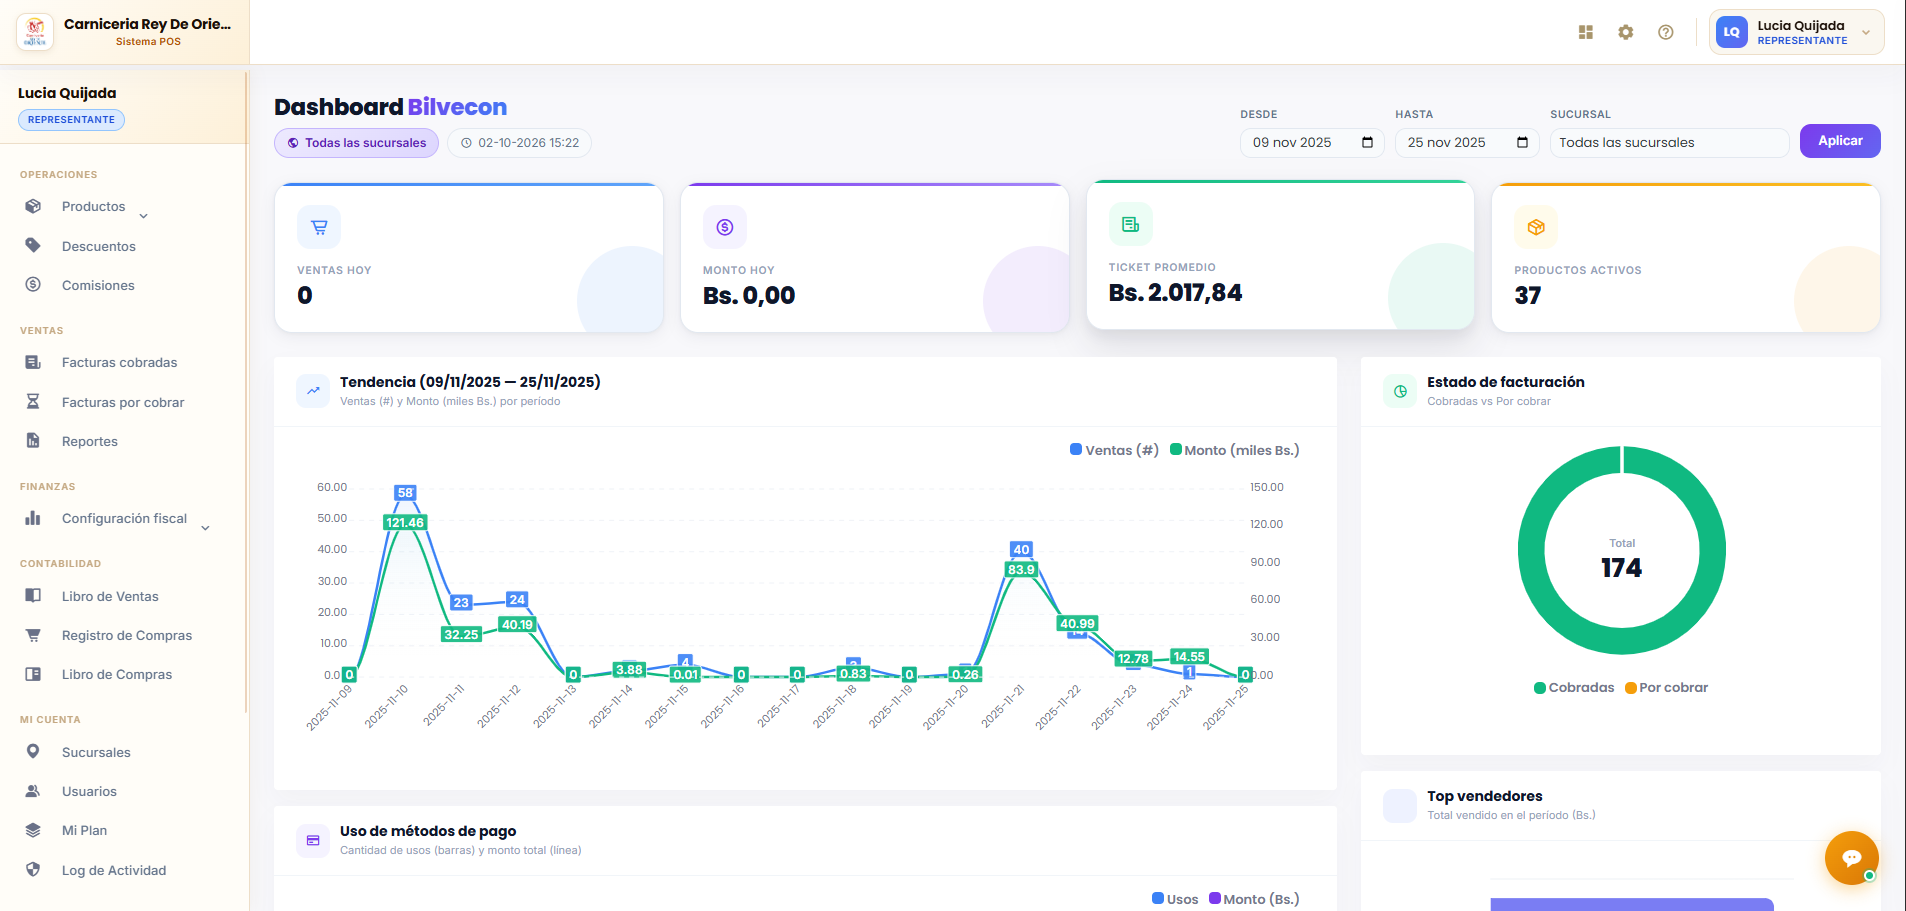Click the Todas las sucursales badge
This screenshot has width=1906, height=911.
356,143
